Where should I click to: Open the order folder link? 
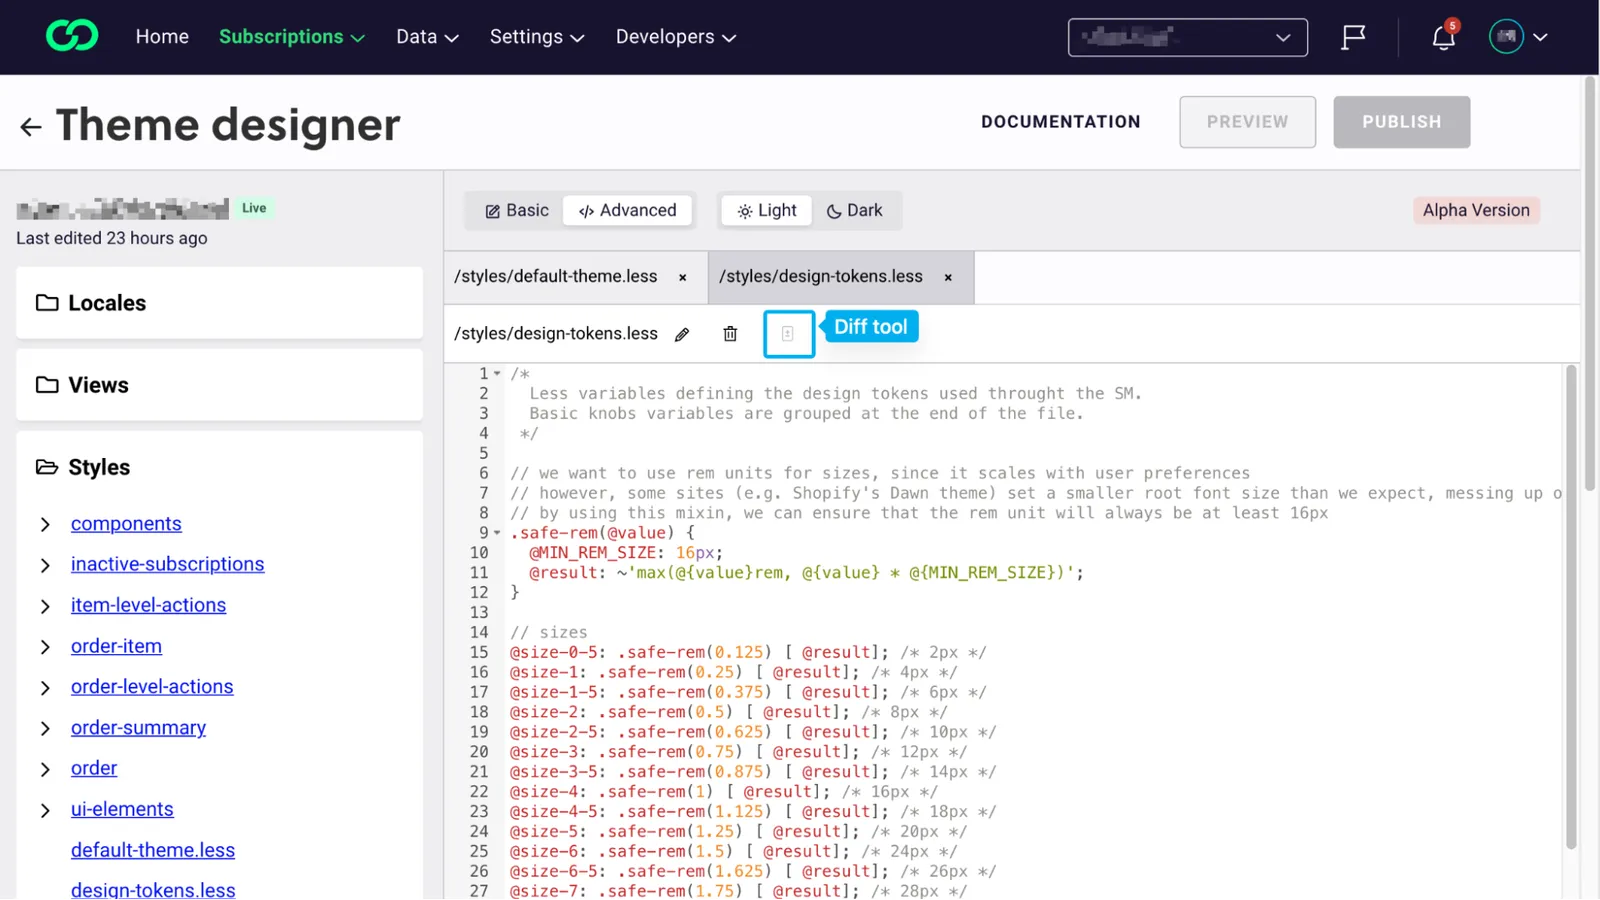click(x=94, y=768)
